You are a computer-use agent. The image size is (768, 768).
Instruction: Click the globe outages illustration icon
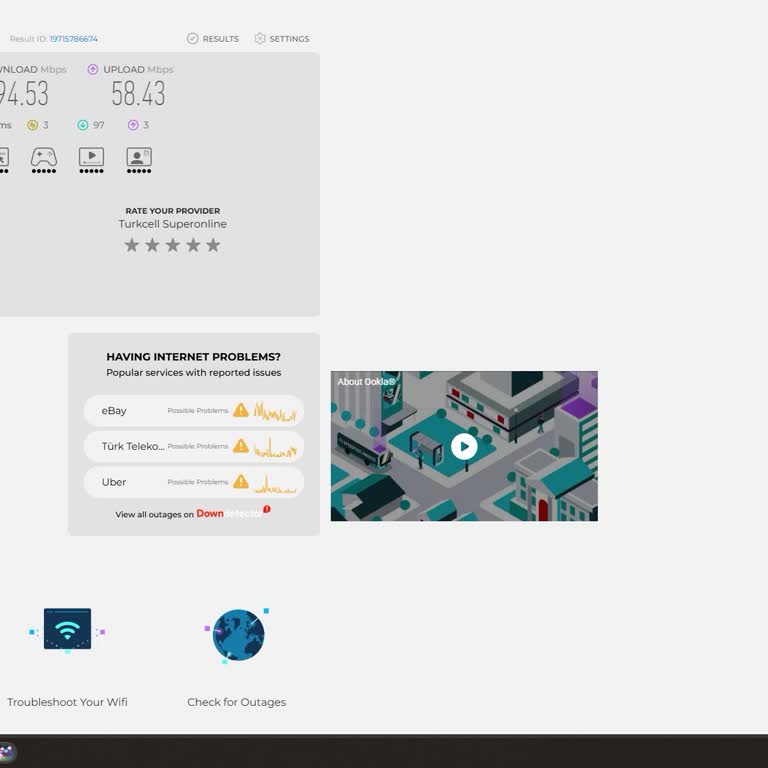pyautogui.click(x=238, y=635)
